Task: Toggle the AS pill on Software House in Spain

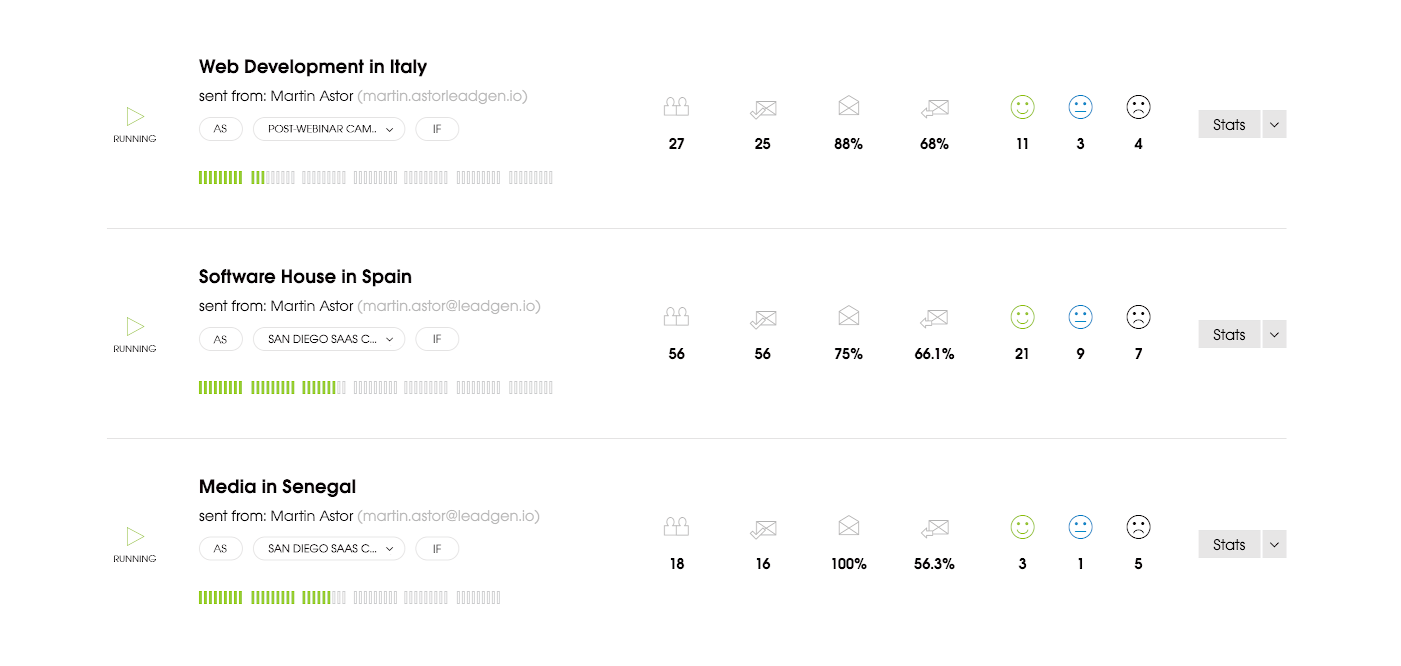Action: click(x=220, y=339)
